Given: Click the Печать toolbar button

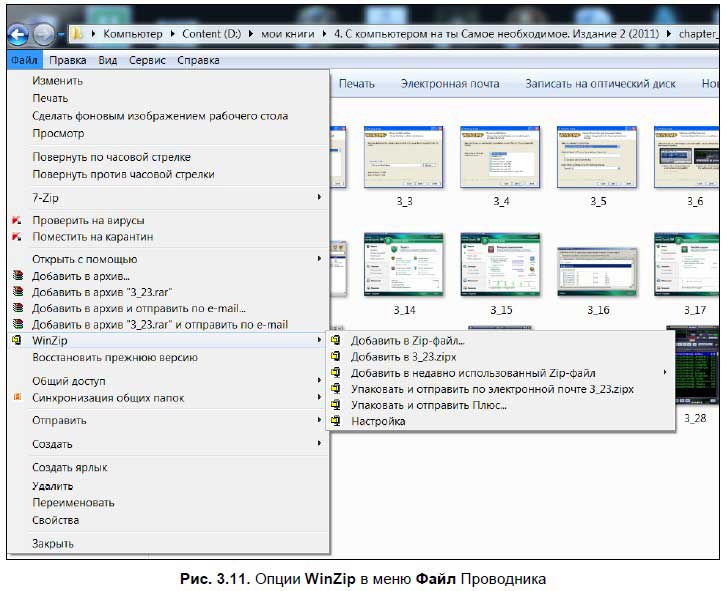Looking at the screenshot, I should tap(357, 84).
